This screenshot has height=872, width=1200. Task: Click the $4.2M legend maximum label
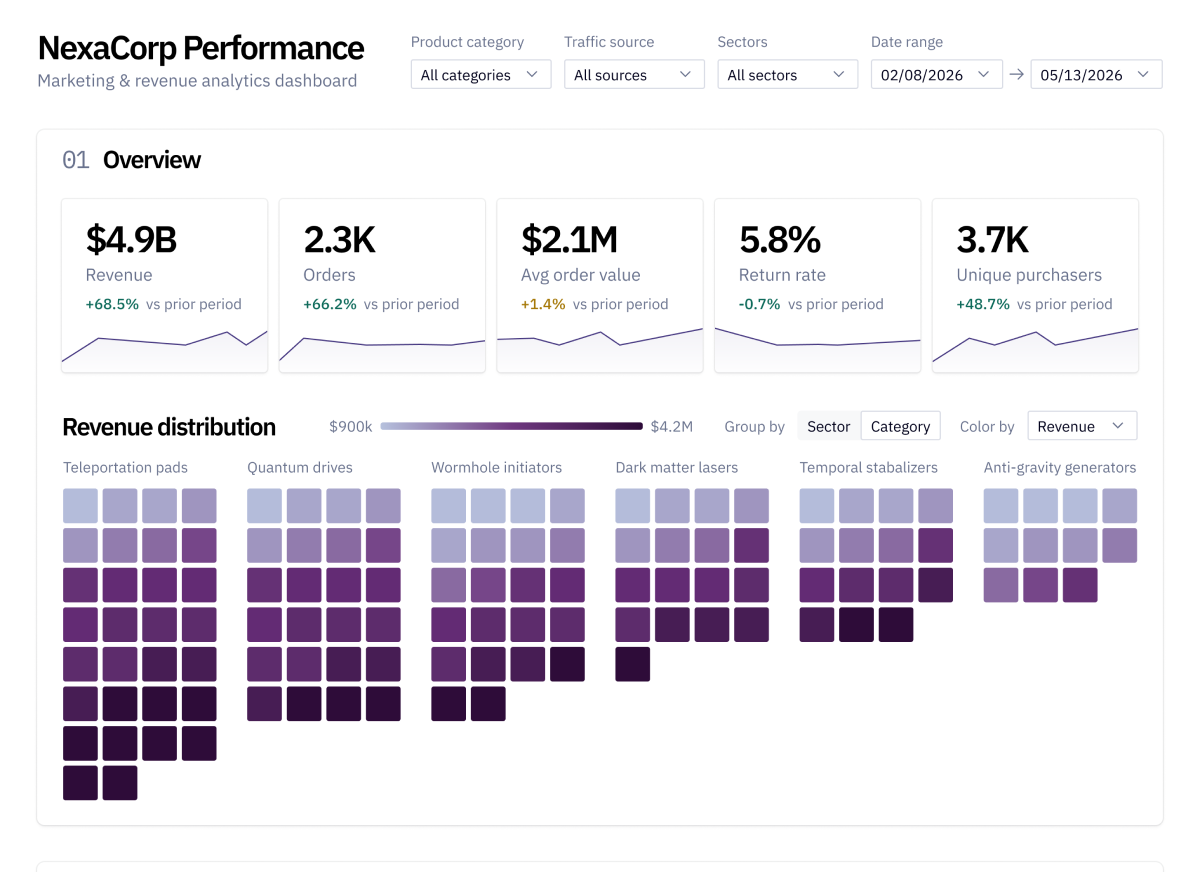[671, 427]
